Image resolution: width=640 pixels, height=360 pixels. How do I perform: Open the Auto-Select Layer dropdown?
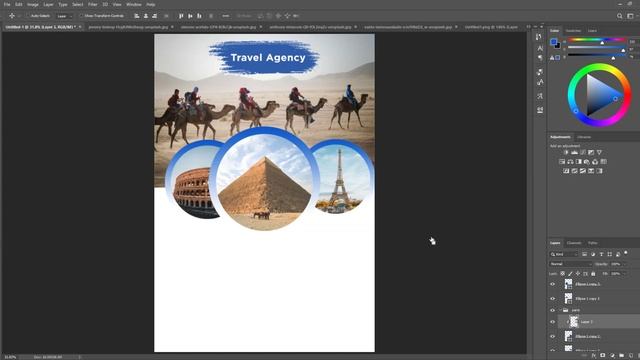(64, 16)
